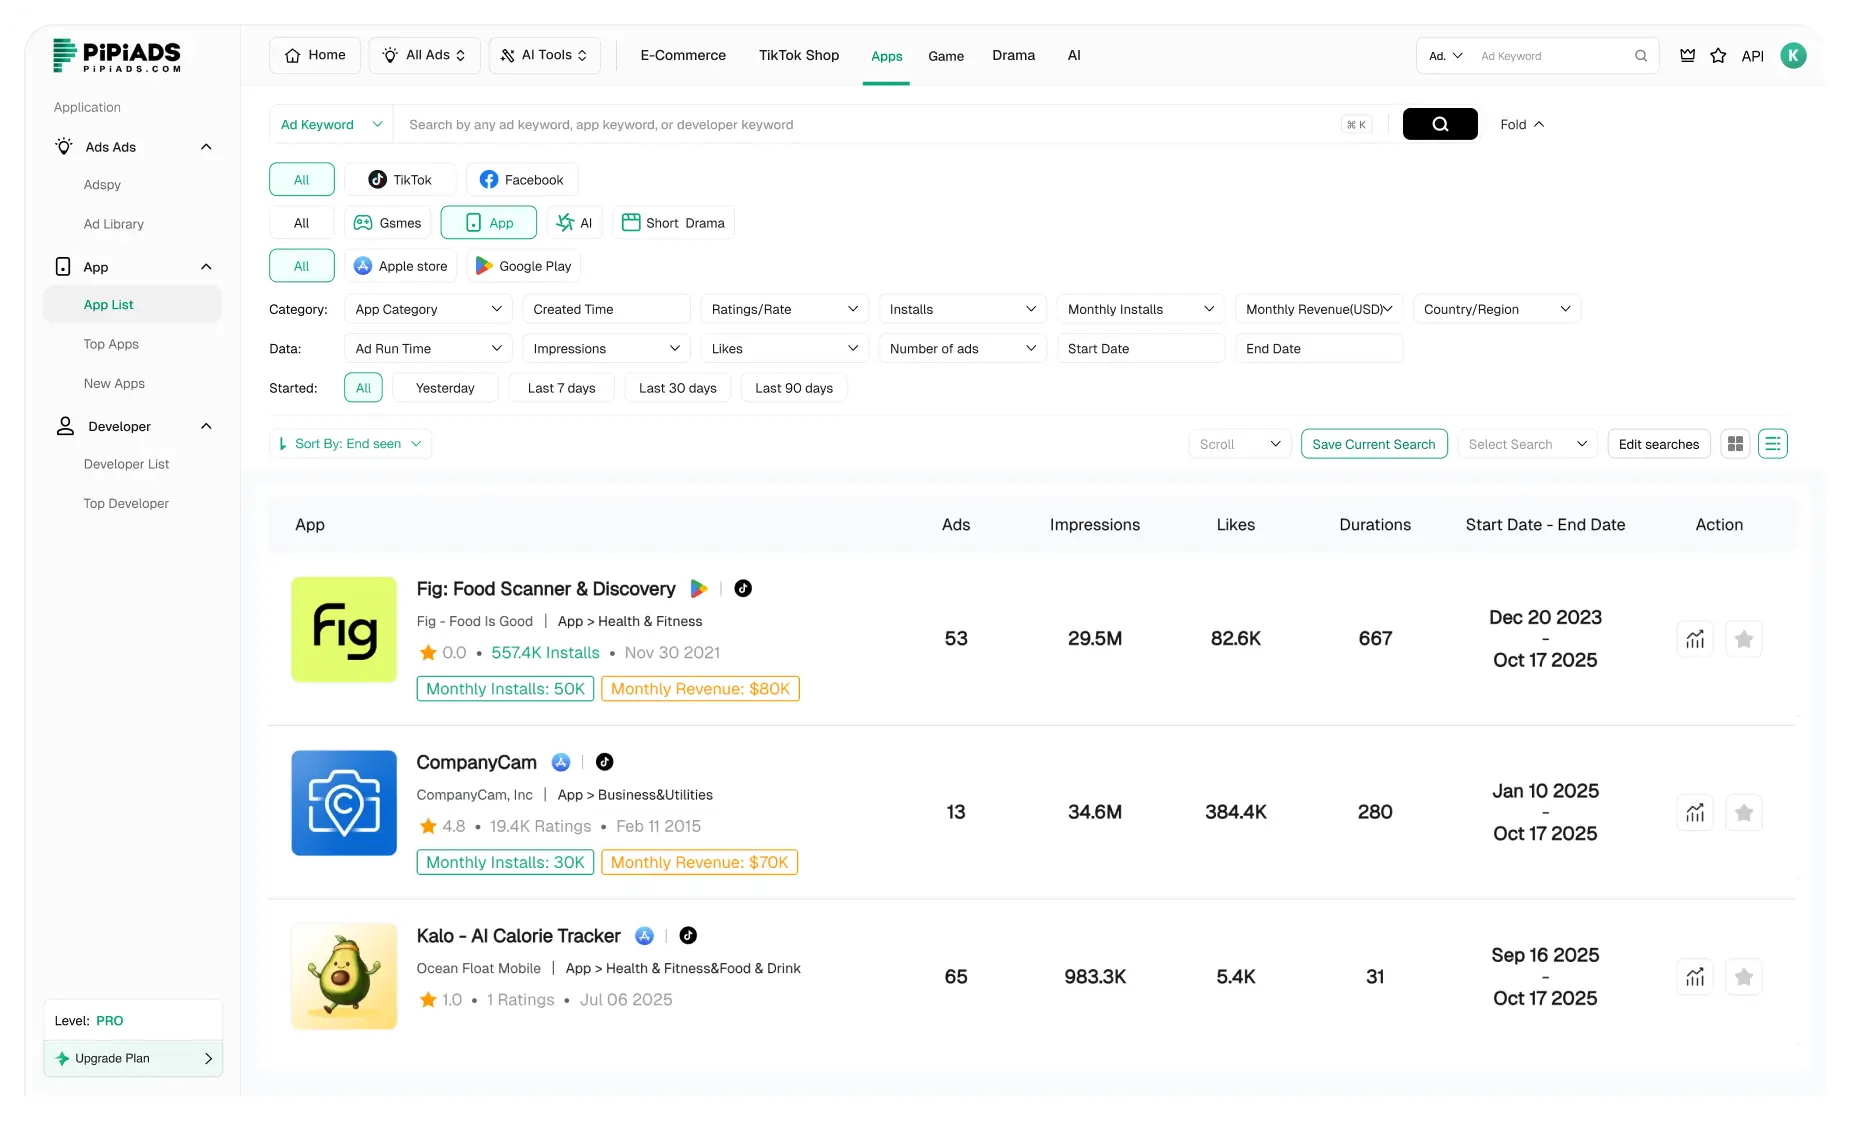Screen dimensions: 1851x1121
Task: Click Save Current Search
Action: (x=1373, y=444)
